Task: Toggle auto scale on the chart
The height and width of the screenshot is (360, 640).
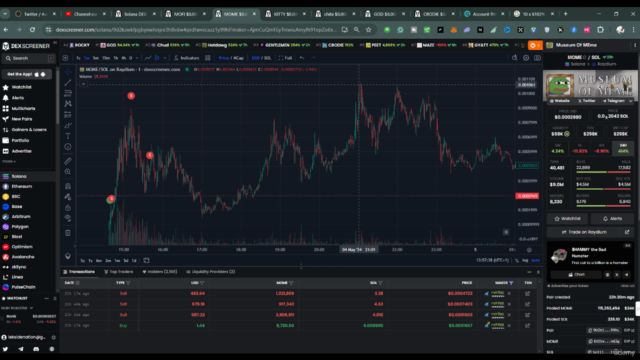Action: pos(536,260)
